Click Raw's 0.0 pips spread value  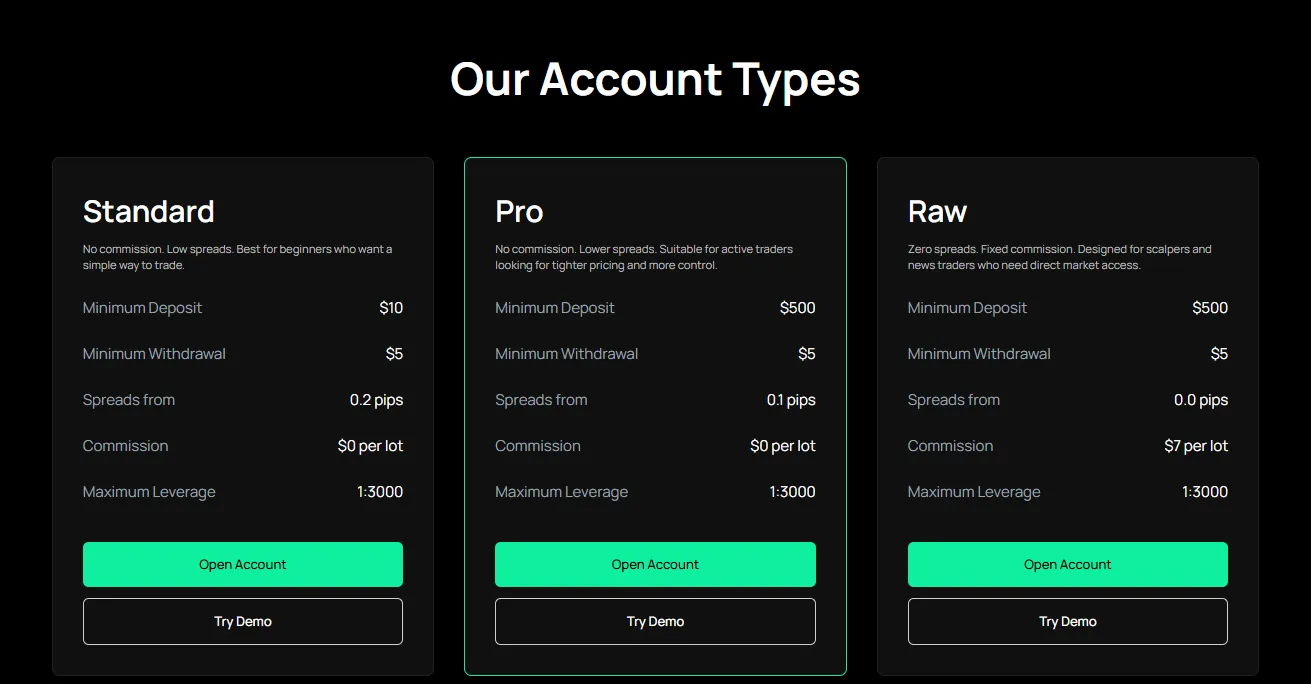1200,400
